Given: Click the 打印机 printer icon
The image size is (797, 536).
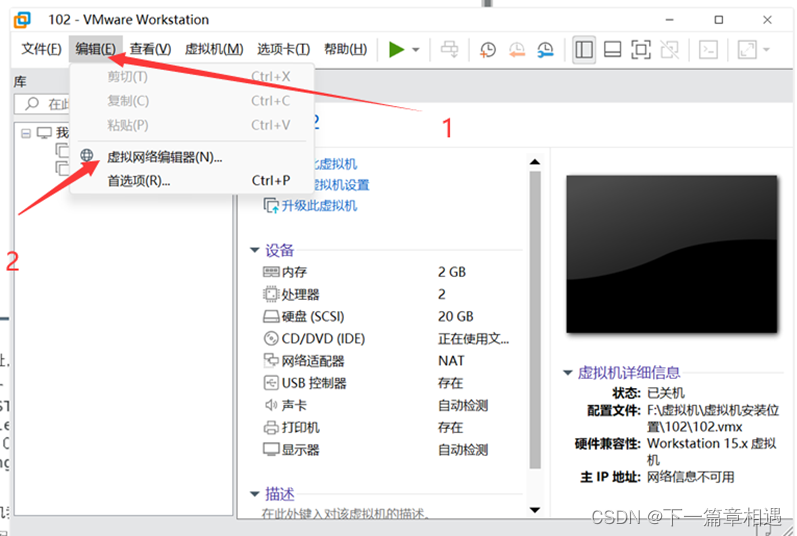Looking at the screenshot, I should point(271,428).
